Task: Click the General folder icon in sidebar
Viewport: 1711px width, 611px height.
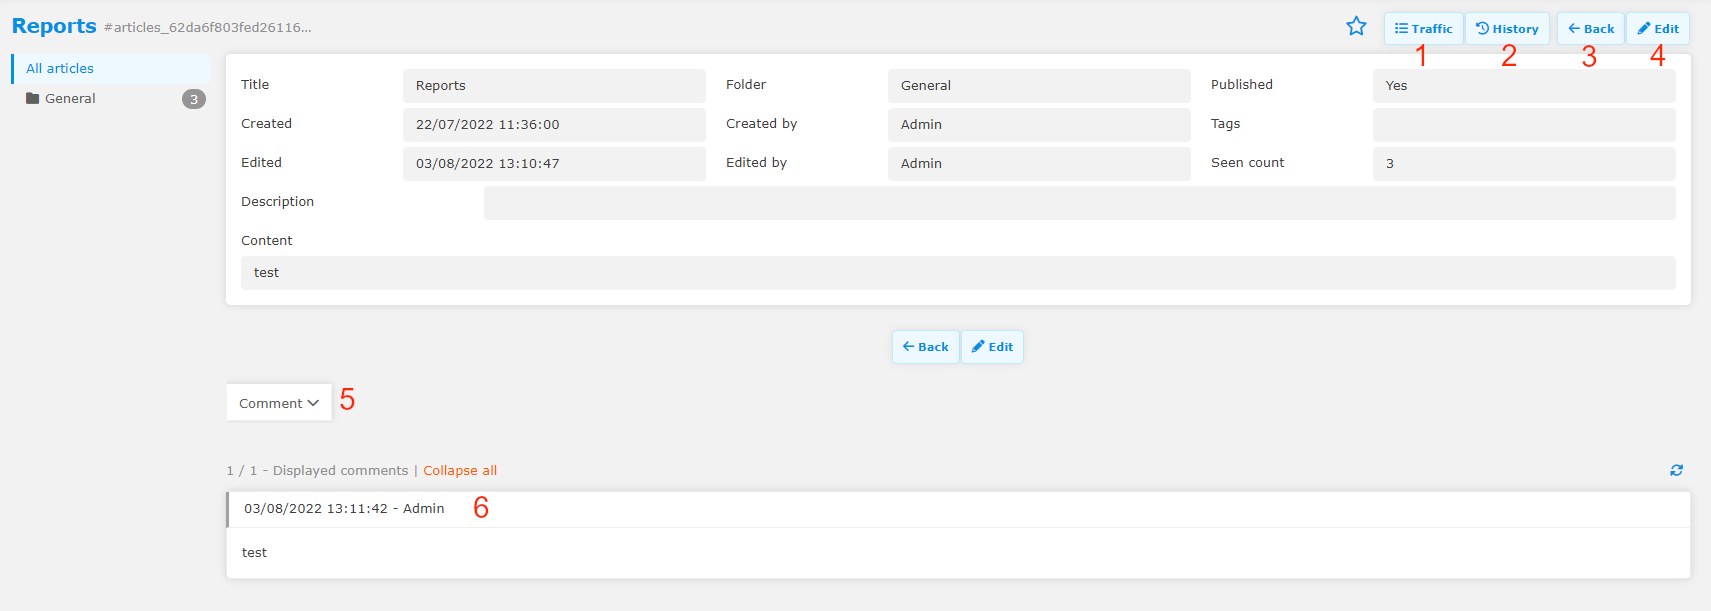Action: [x=33, y=98]
